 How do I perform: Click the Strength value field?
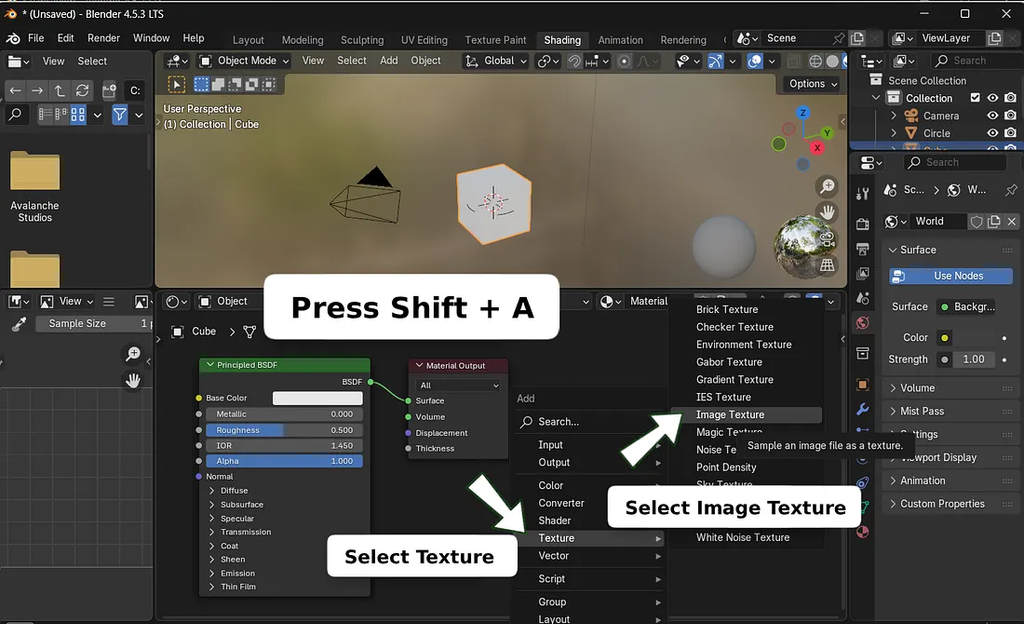coord(973,359)
